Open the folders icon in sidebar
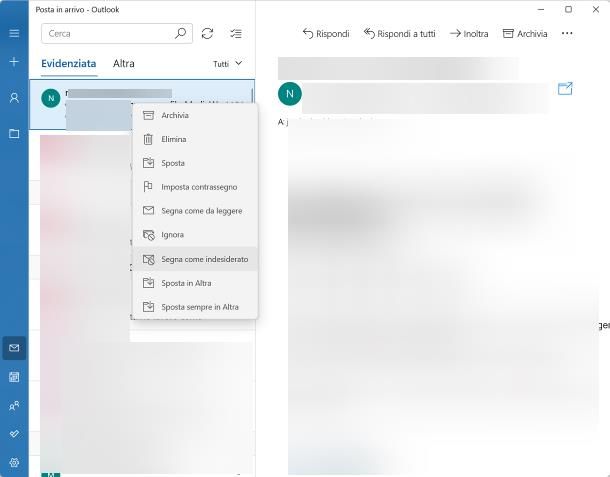This screenshot has width=610, height=477. pos(14,134)
